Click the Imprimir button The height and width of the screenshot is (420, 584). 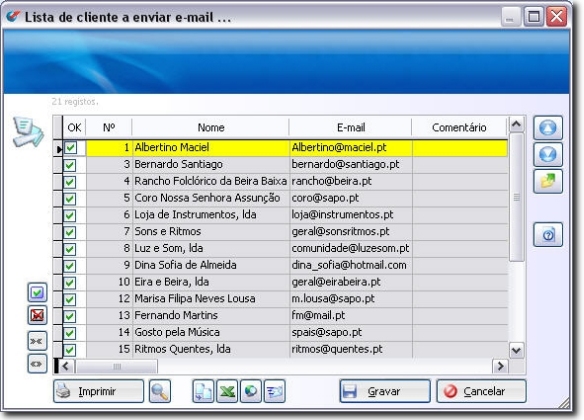pos(98,391)
